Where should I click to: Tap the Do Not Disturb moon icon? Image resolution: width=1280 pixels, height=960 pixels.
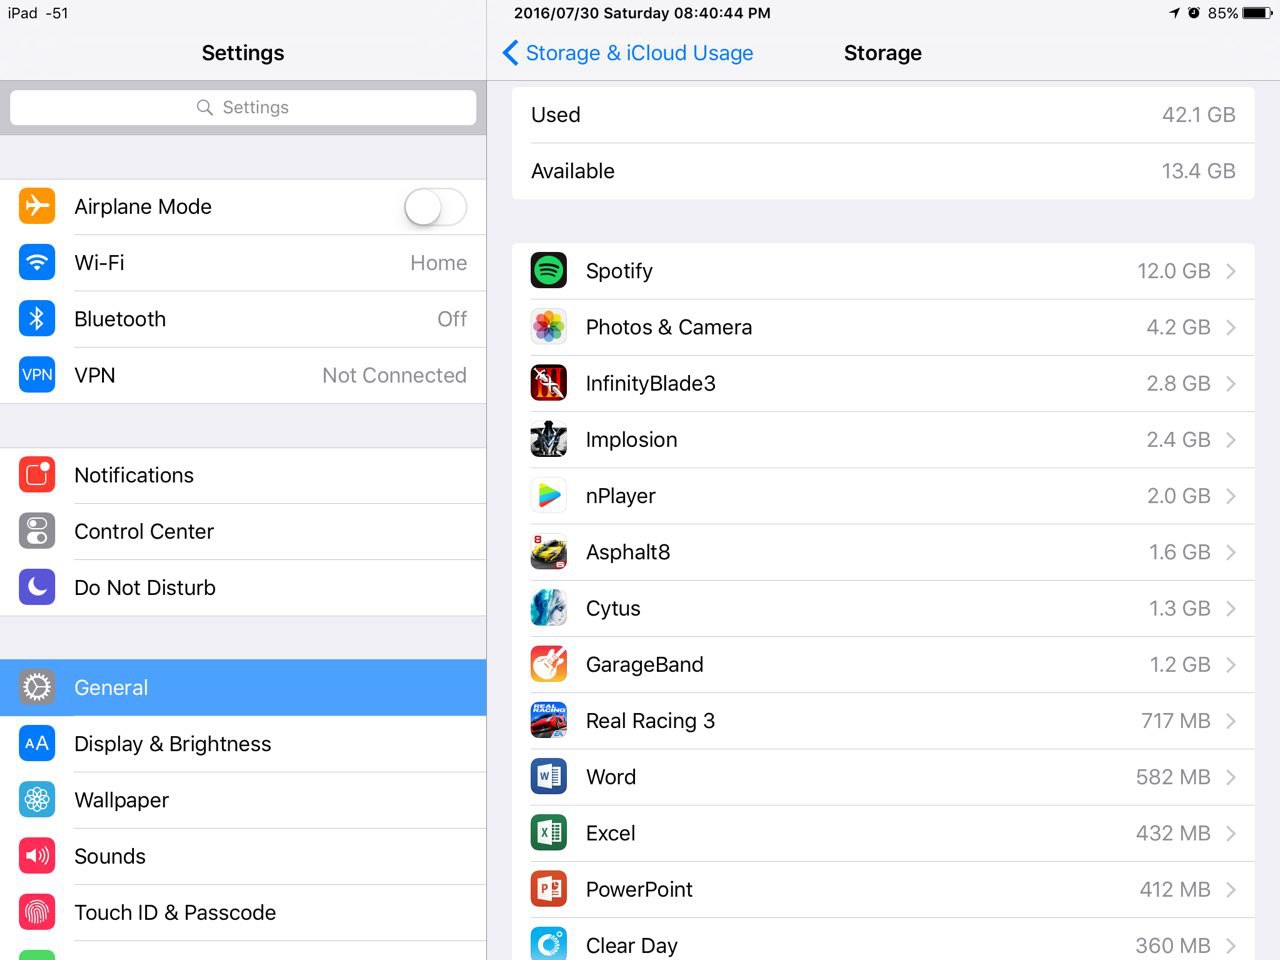pos(37,587)
